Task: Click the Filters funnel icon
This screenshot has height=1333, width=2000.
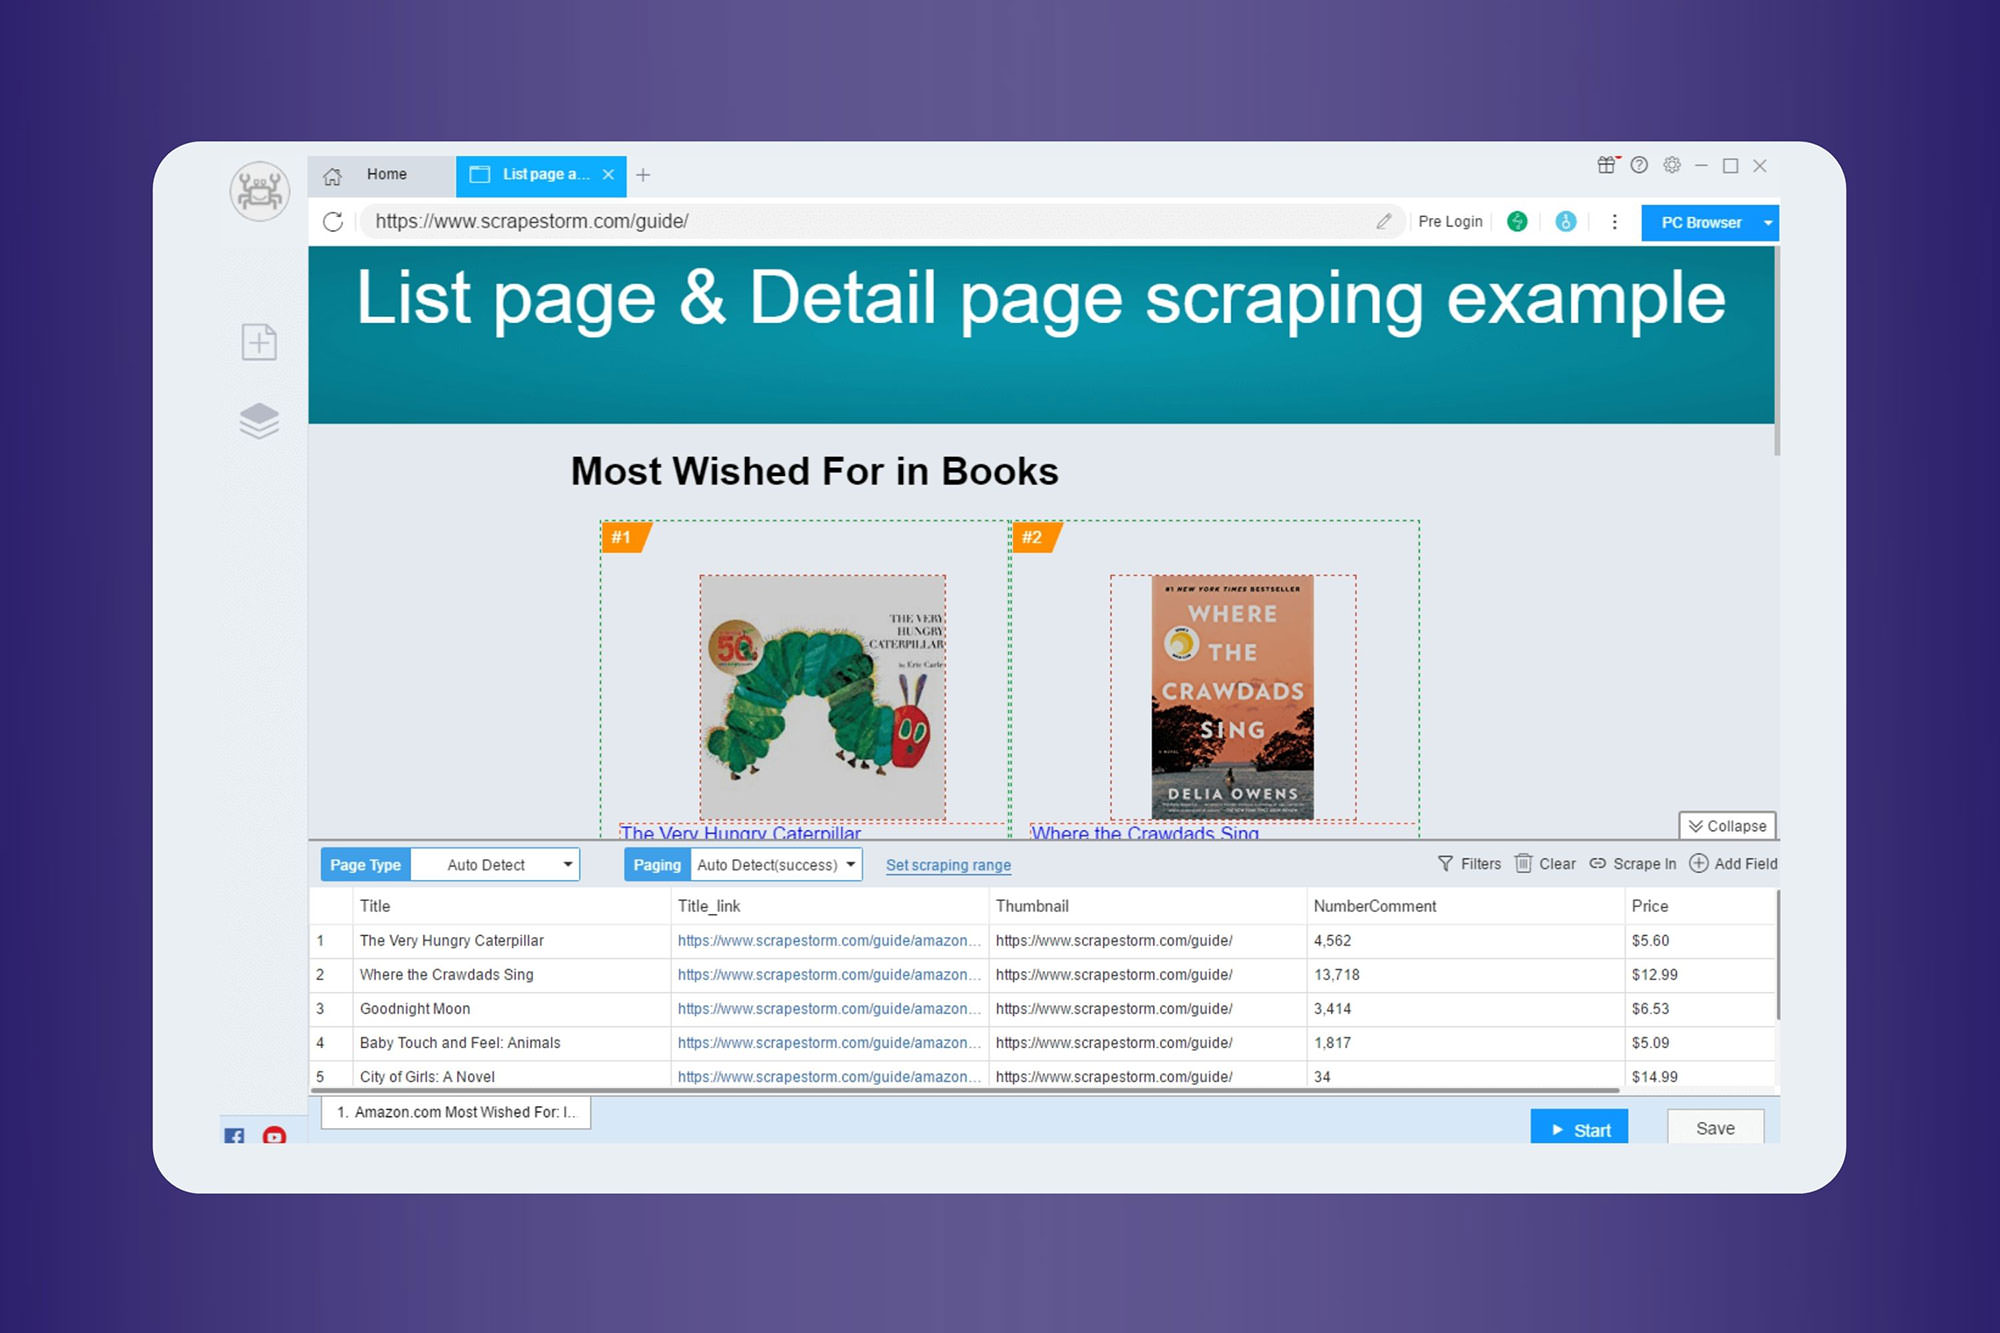Action: (1445, 863)
